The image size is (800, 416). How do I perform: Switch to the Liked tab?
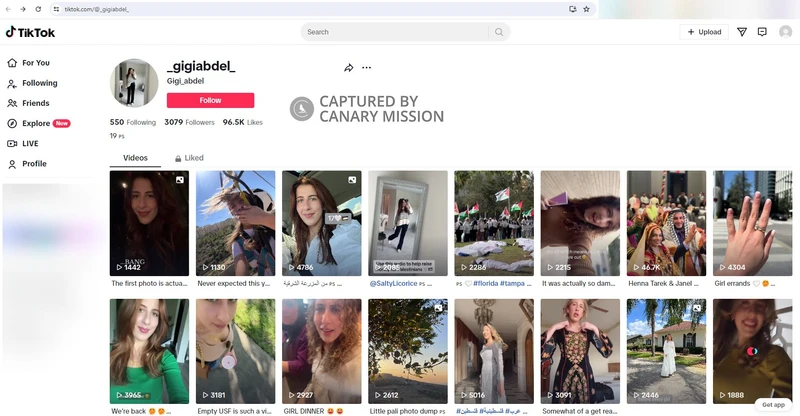[x=189, y=158]
